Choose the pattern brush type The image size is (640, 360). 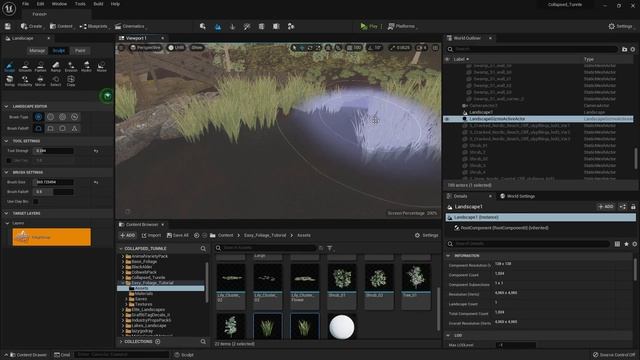(62, 117)
